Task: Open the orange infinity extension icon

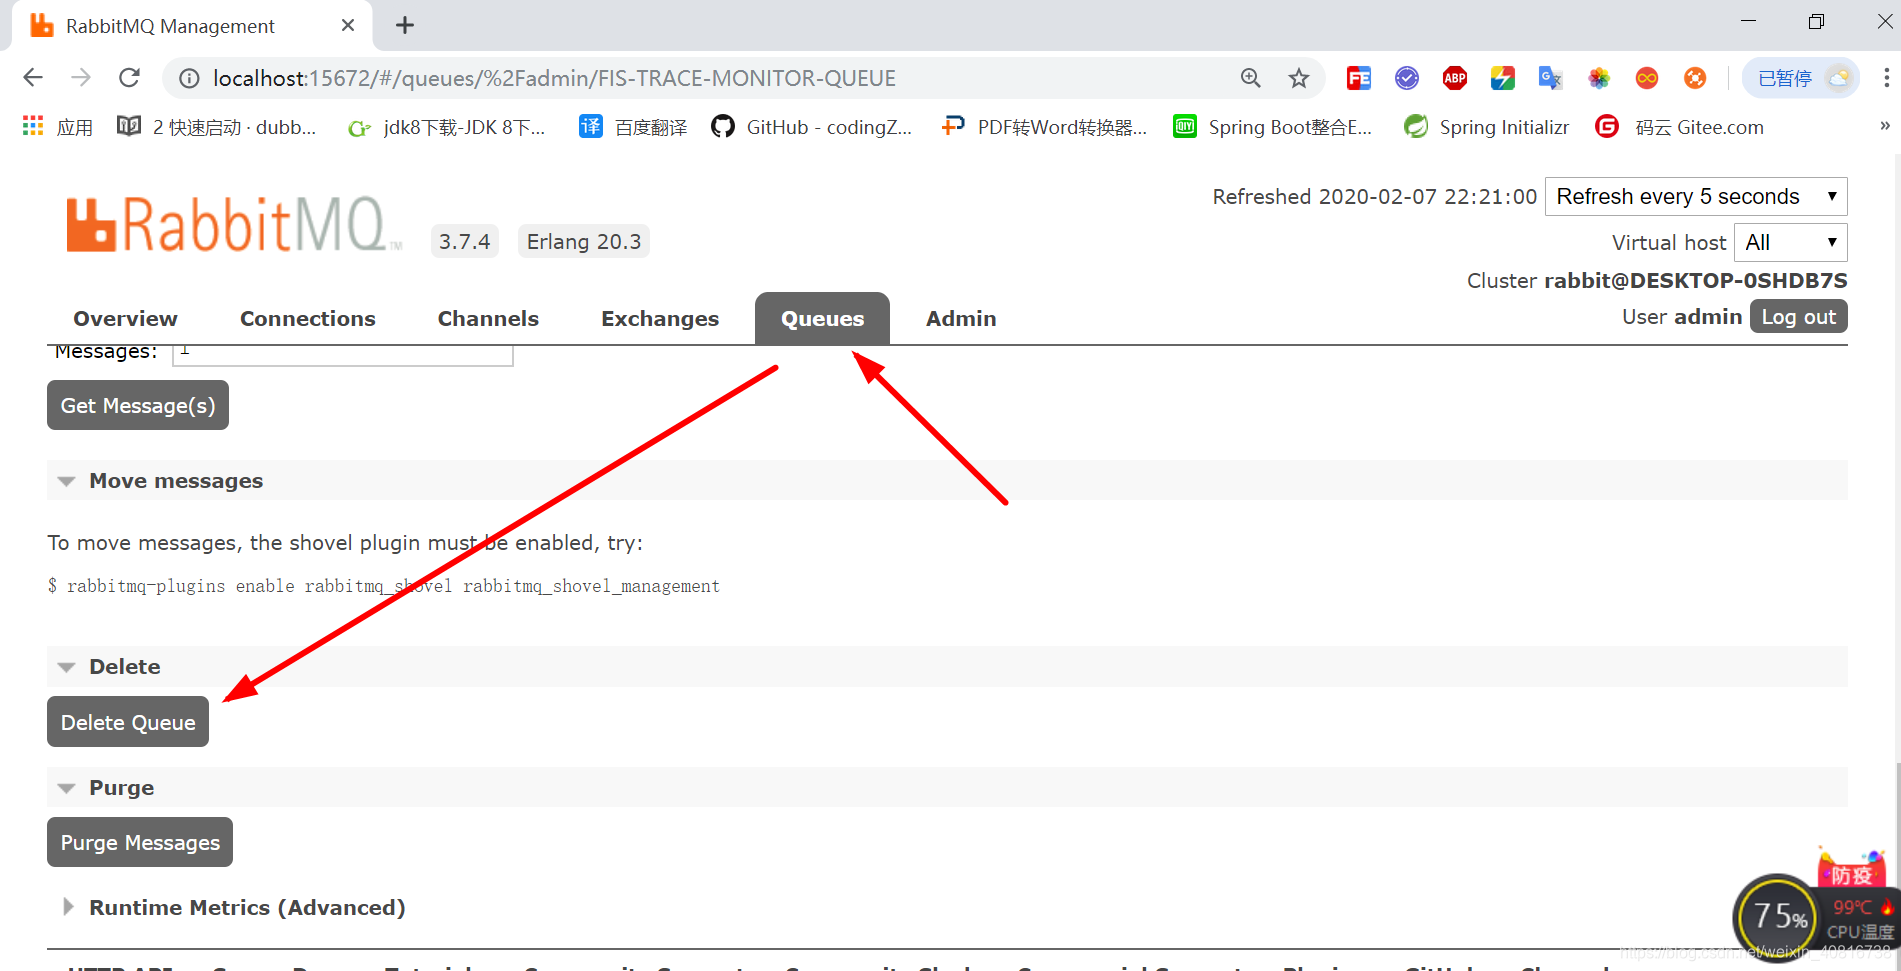Action: pos(1647,78)
